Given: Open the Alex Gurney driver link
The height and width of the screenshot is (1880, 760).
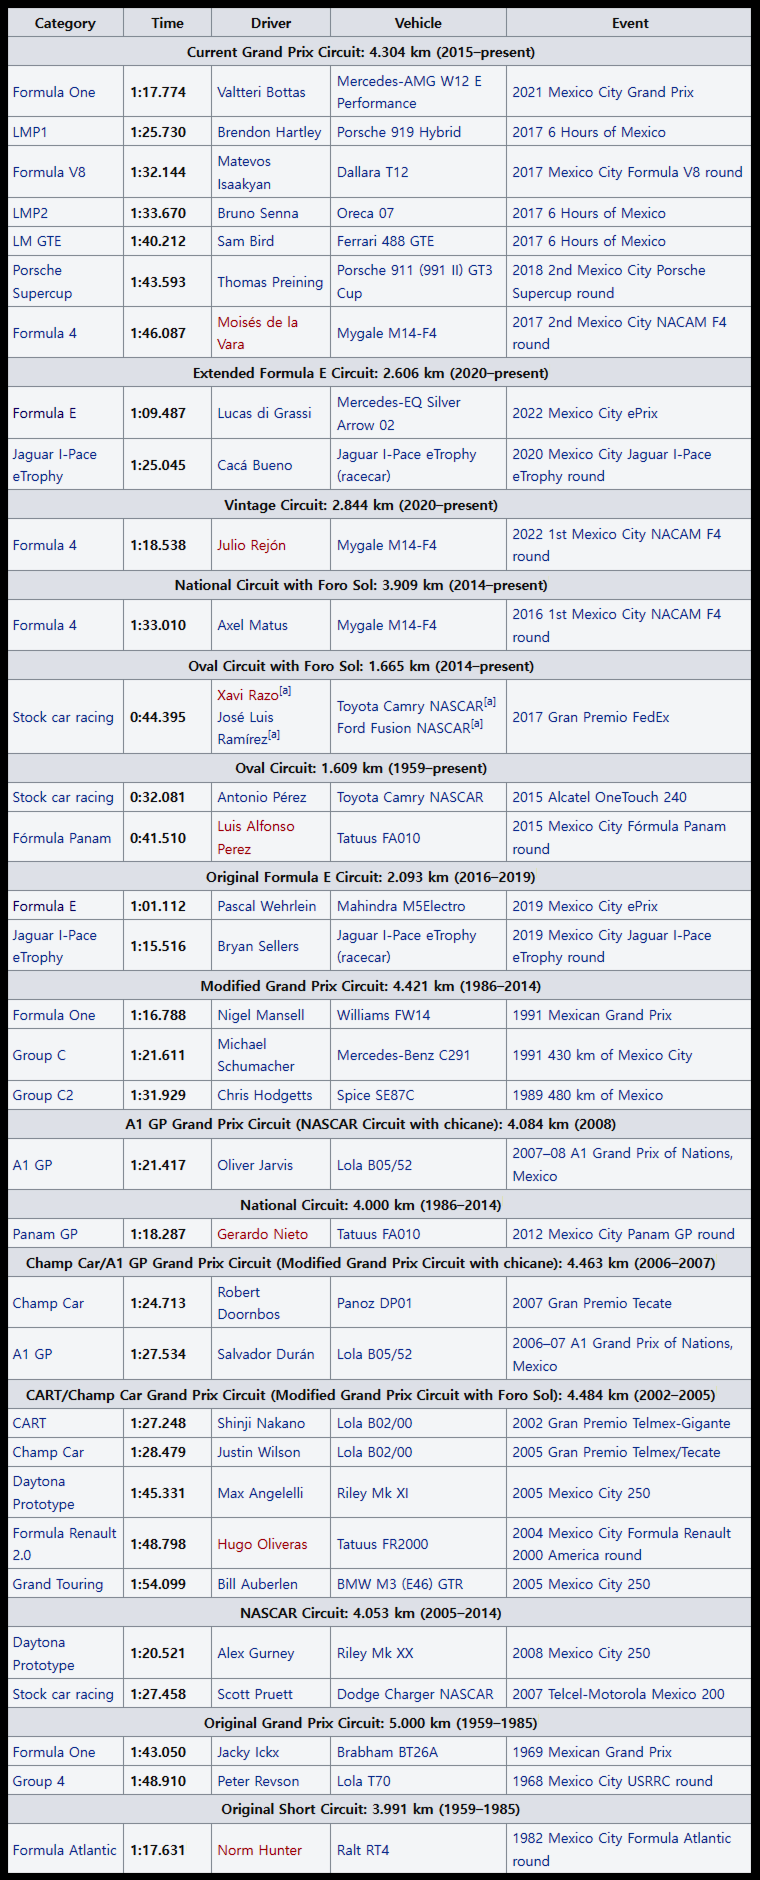Looking at the screenshot, I should pos(256,1653).
